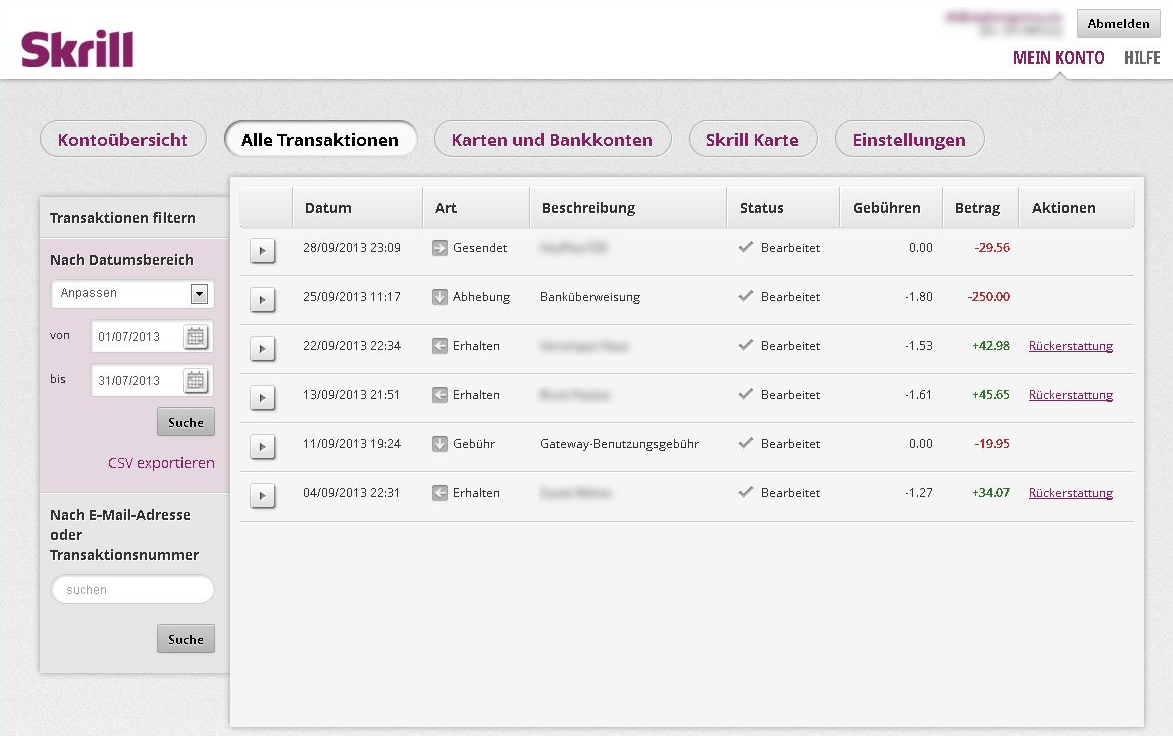Expand the 04/09/2013 22:31 transaction row

[262, 495]
